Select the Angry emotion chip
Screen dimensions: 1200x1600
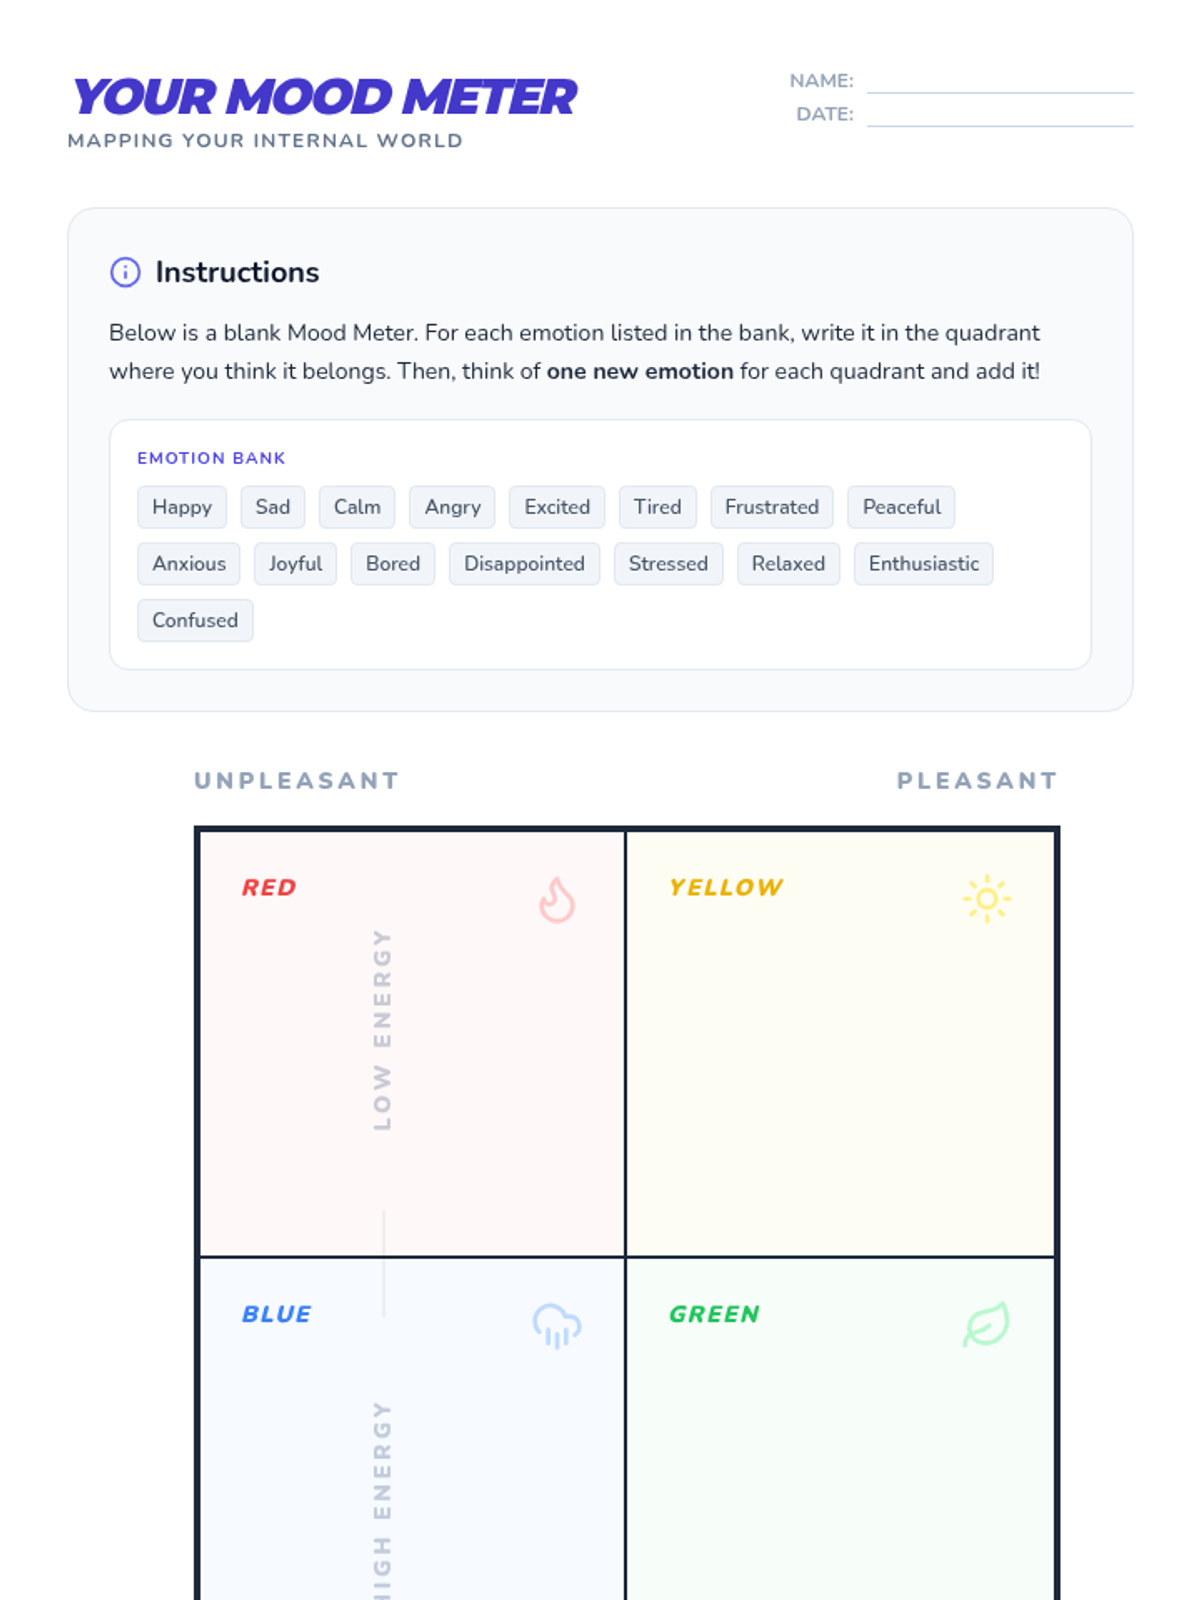(452, 507)
